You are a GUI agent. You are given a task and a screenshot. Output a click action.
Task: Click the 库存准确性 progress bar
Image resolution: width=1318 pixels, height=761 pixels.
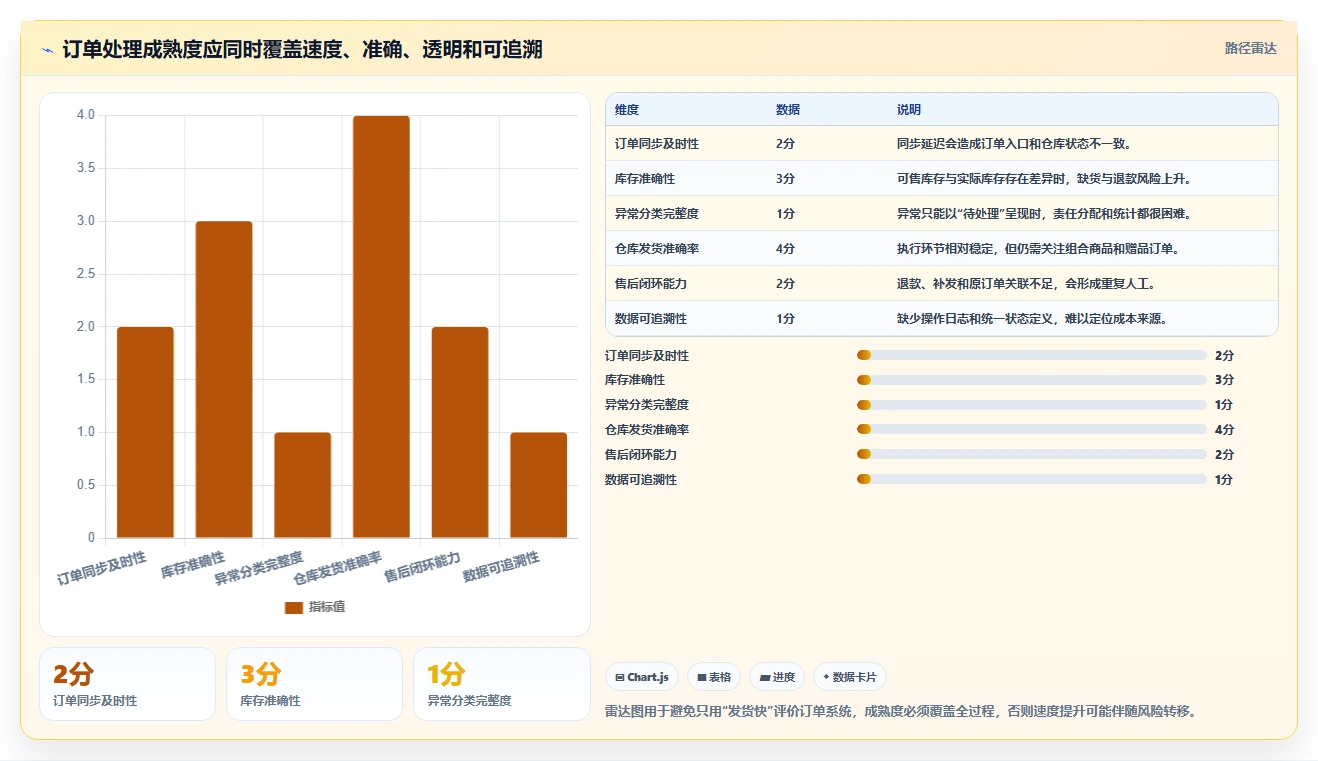pos(1032,380)
